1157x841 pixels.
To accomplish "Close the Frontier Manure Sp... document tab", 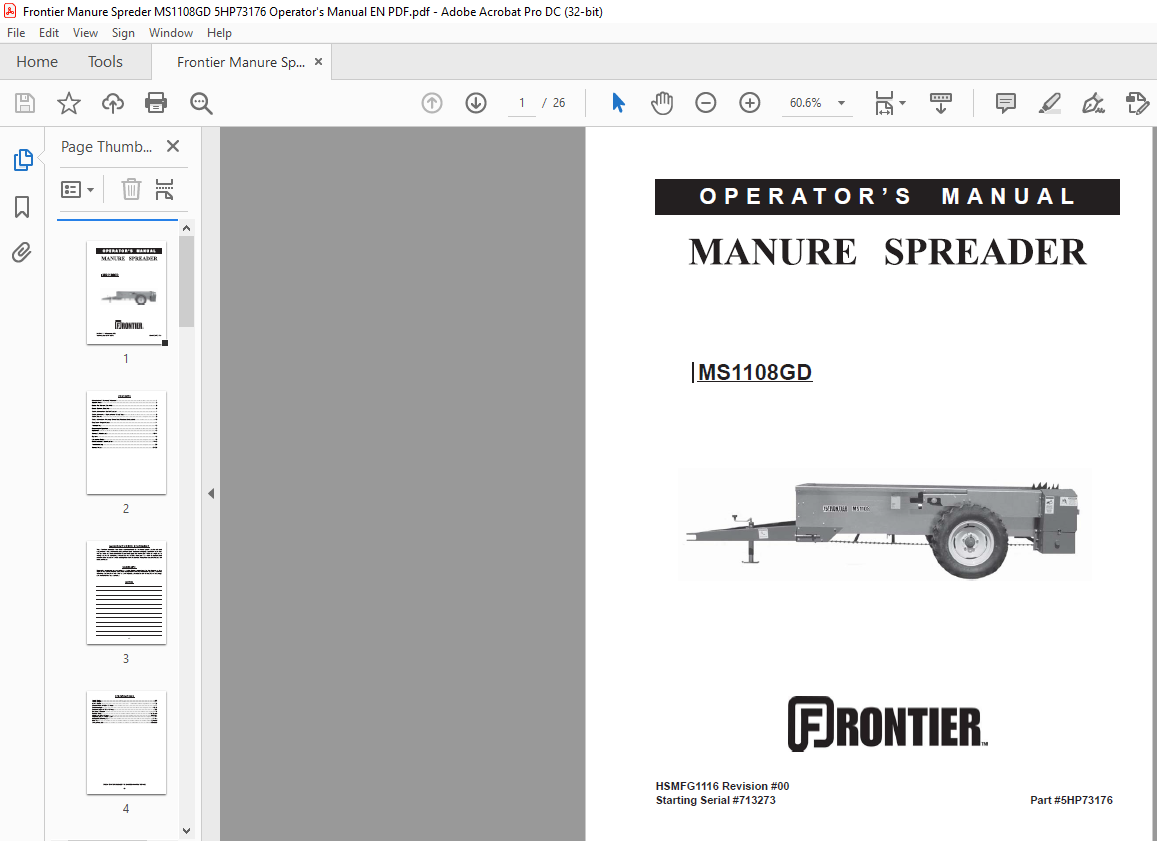I will 319,62.
